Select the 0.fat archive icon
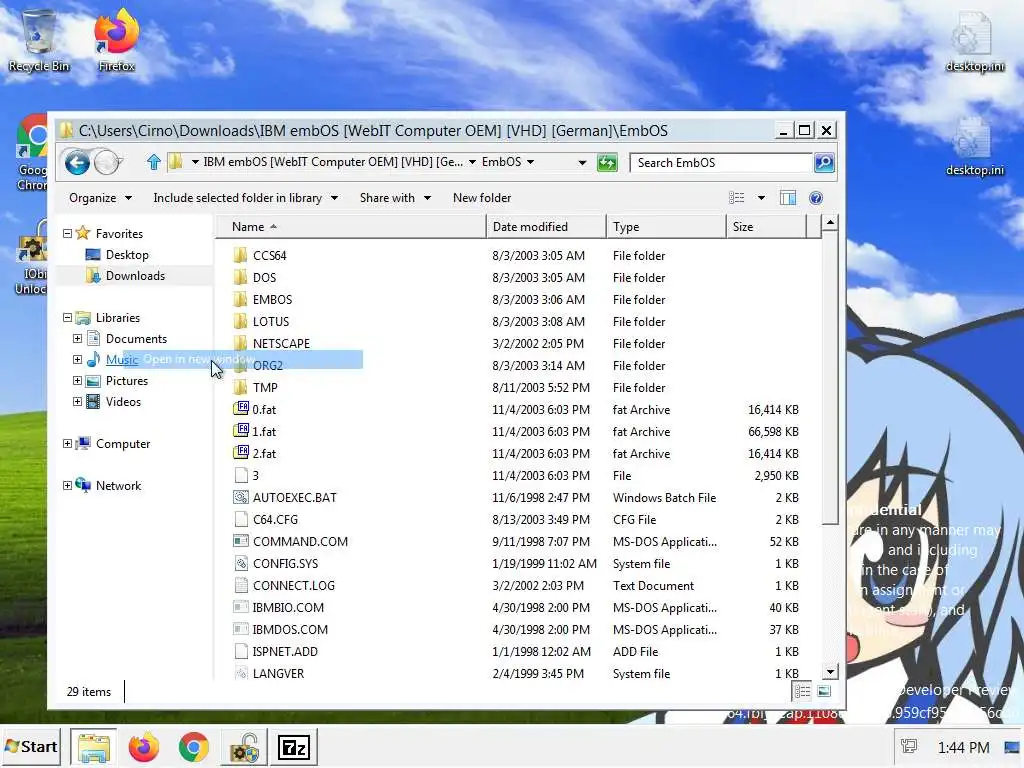This screenshot has height=768, width=1024. [241, 409]
